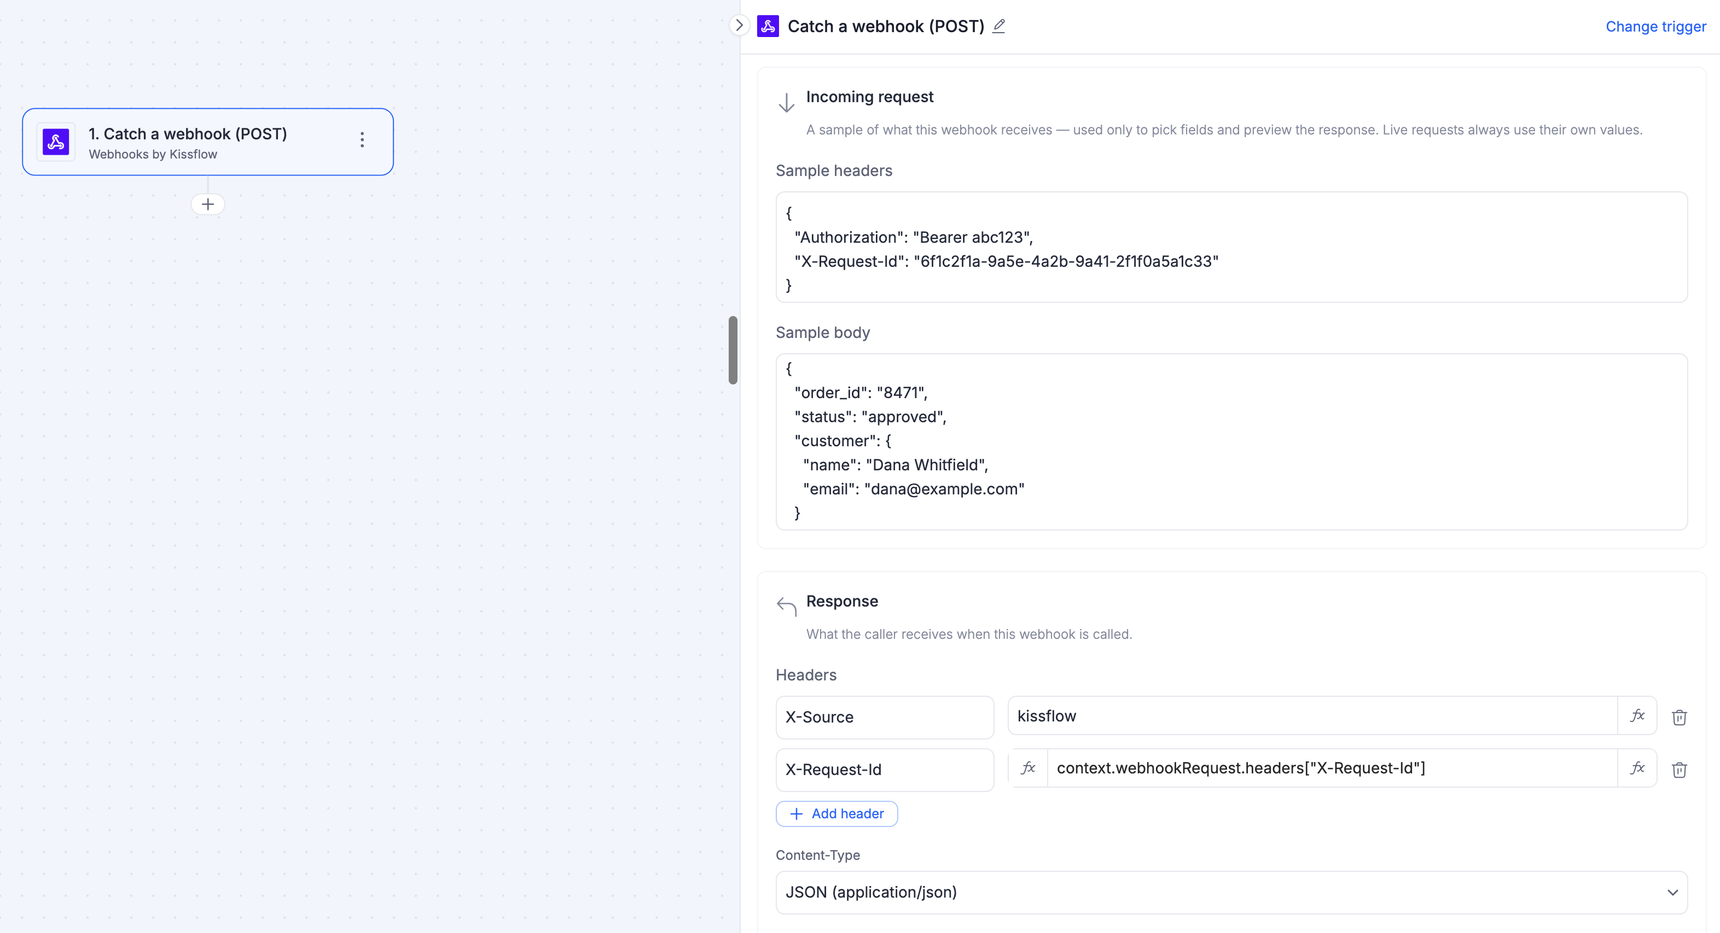Select the Catch a webhook (POST) node title
The width and height of the screenshot is (1720, 933).
[188, 134]
